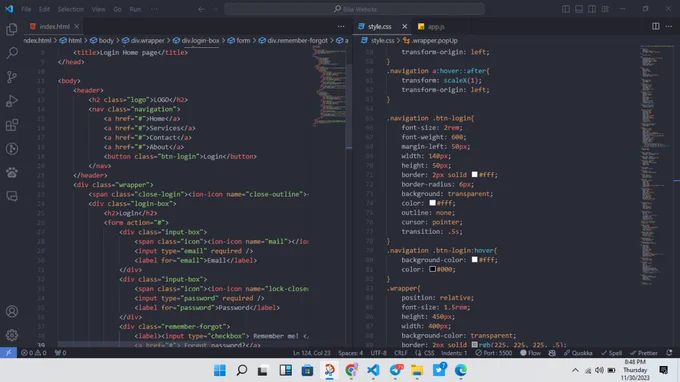680x382 pixels.
Task: Open the Go menu
Action: [117, 9]
